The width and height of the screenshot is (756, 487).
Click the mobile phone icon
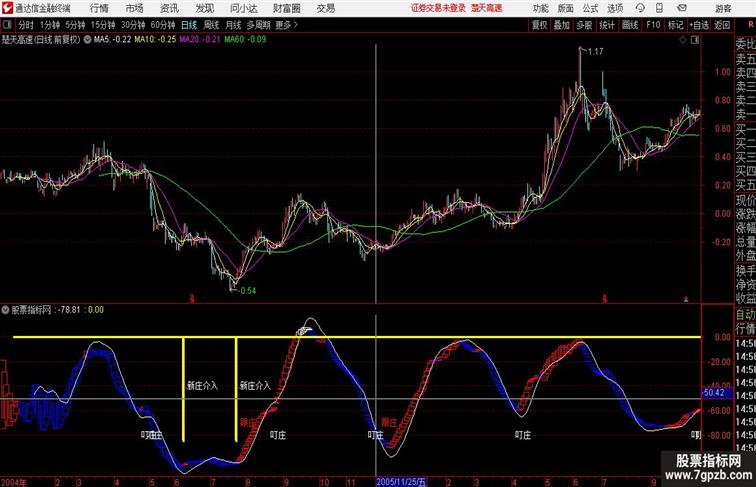(x=659, y=8)
